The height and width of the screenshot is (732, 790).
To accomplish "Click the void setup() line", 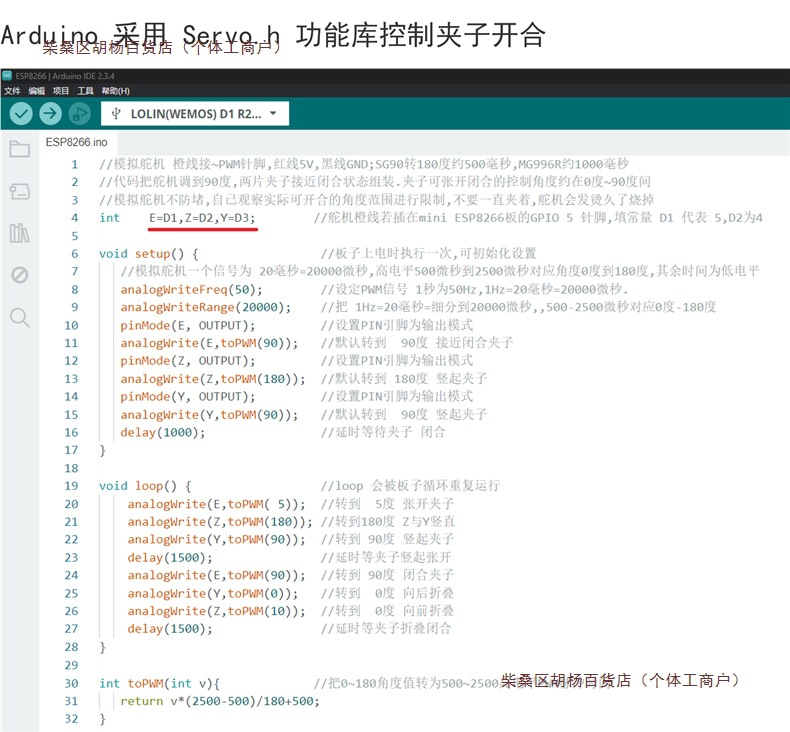I will 149,253.
